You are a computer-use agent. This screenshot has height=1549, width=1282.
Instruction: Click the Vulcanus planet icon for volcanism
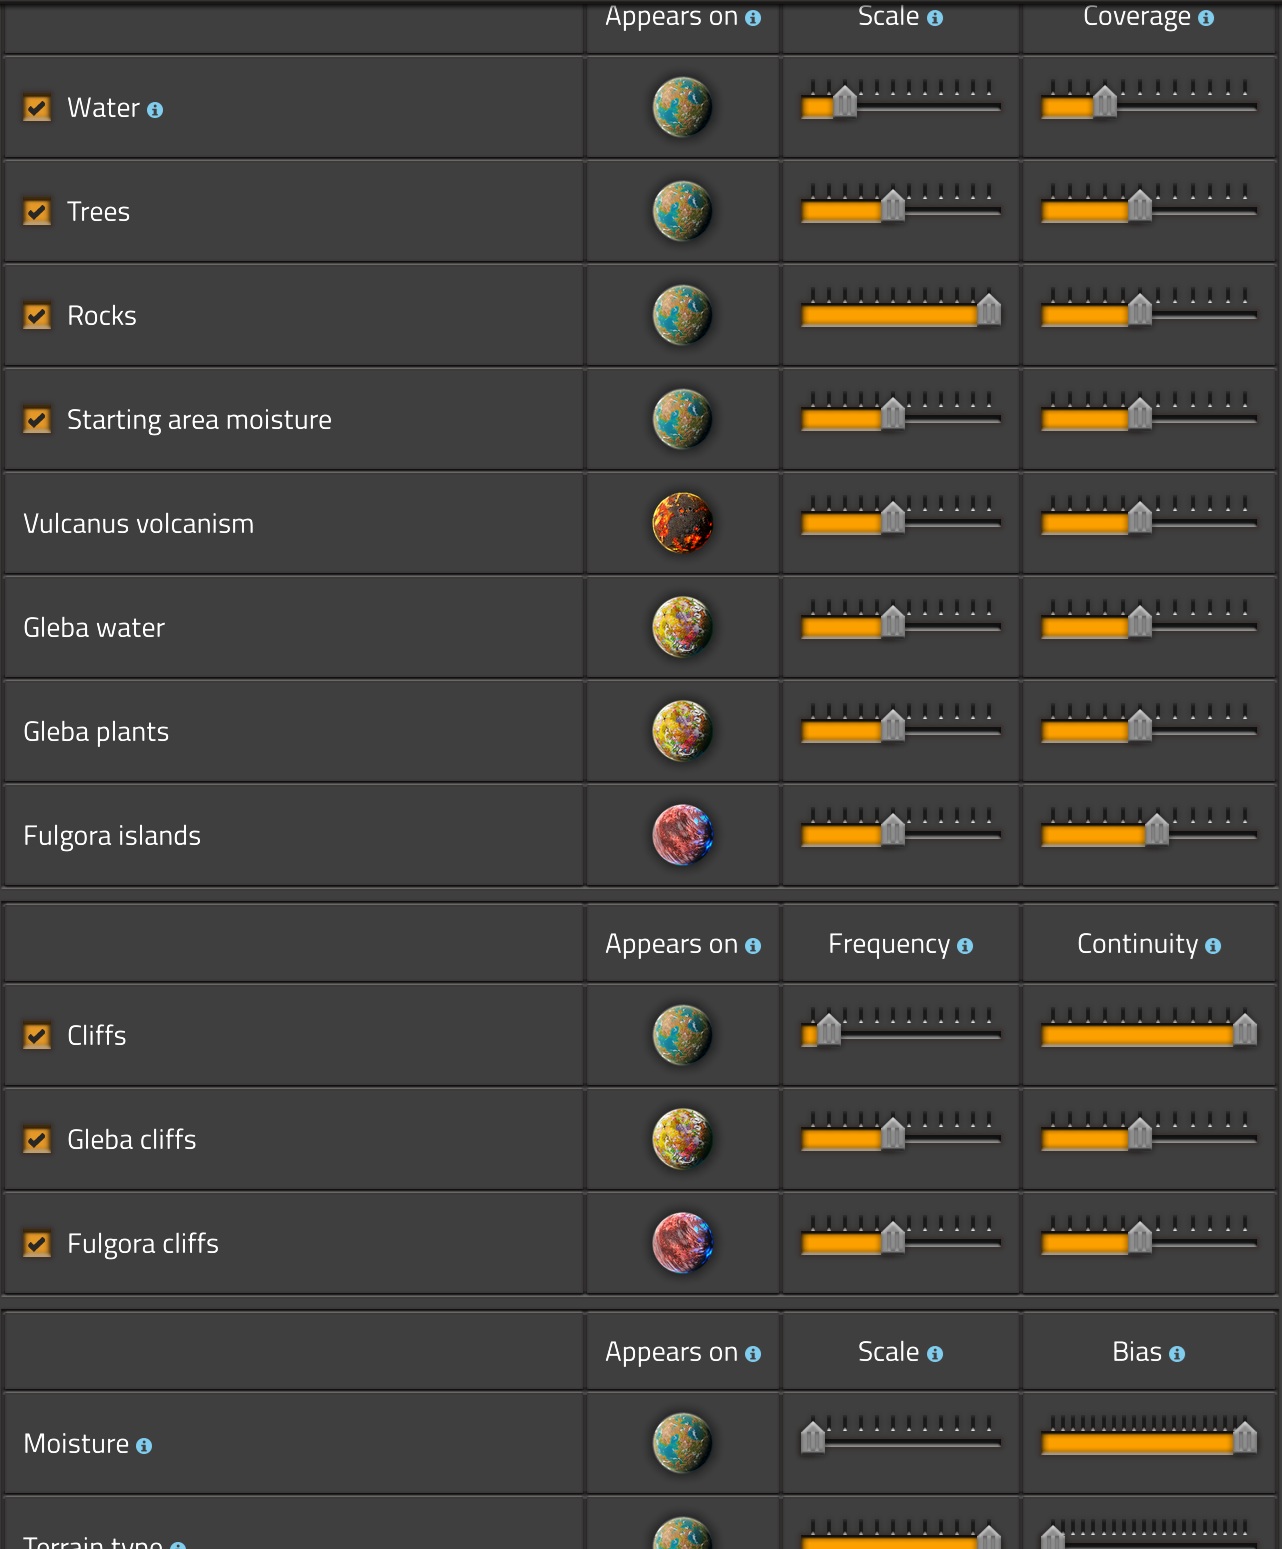[x=682, y=523]
